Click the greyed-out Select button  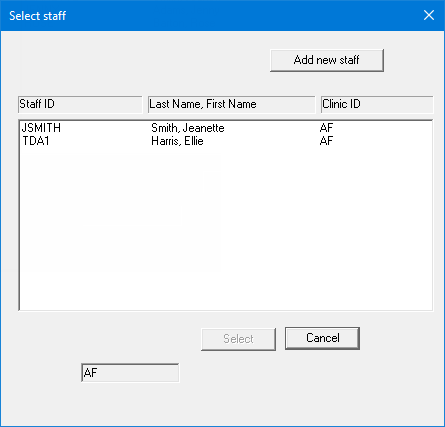(238, 339)
